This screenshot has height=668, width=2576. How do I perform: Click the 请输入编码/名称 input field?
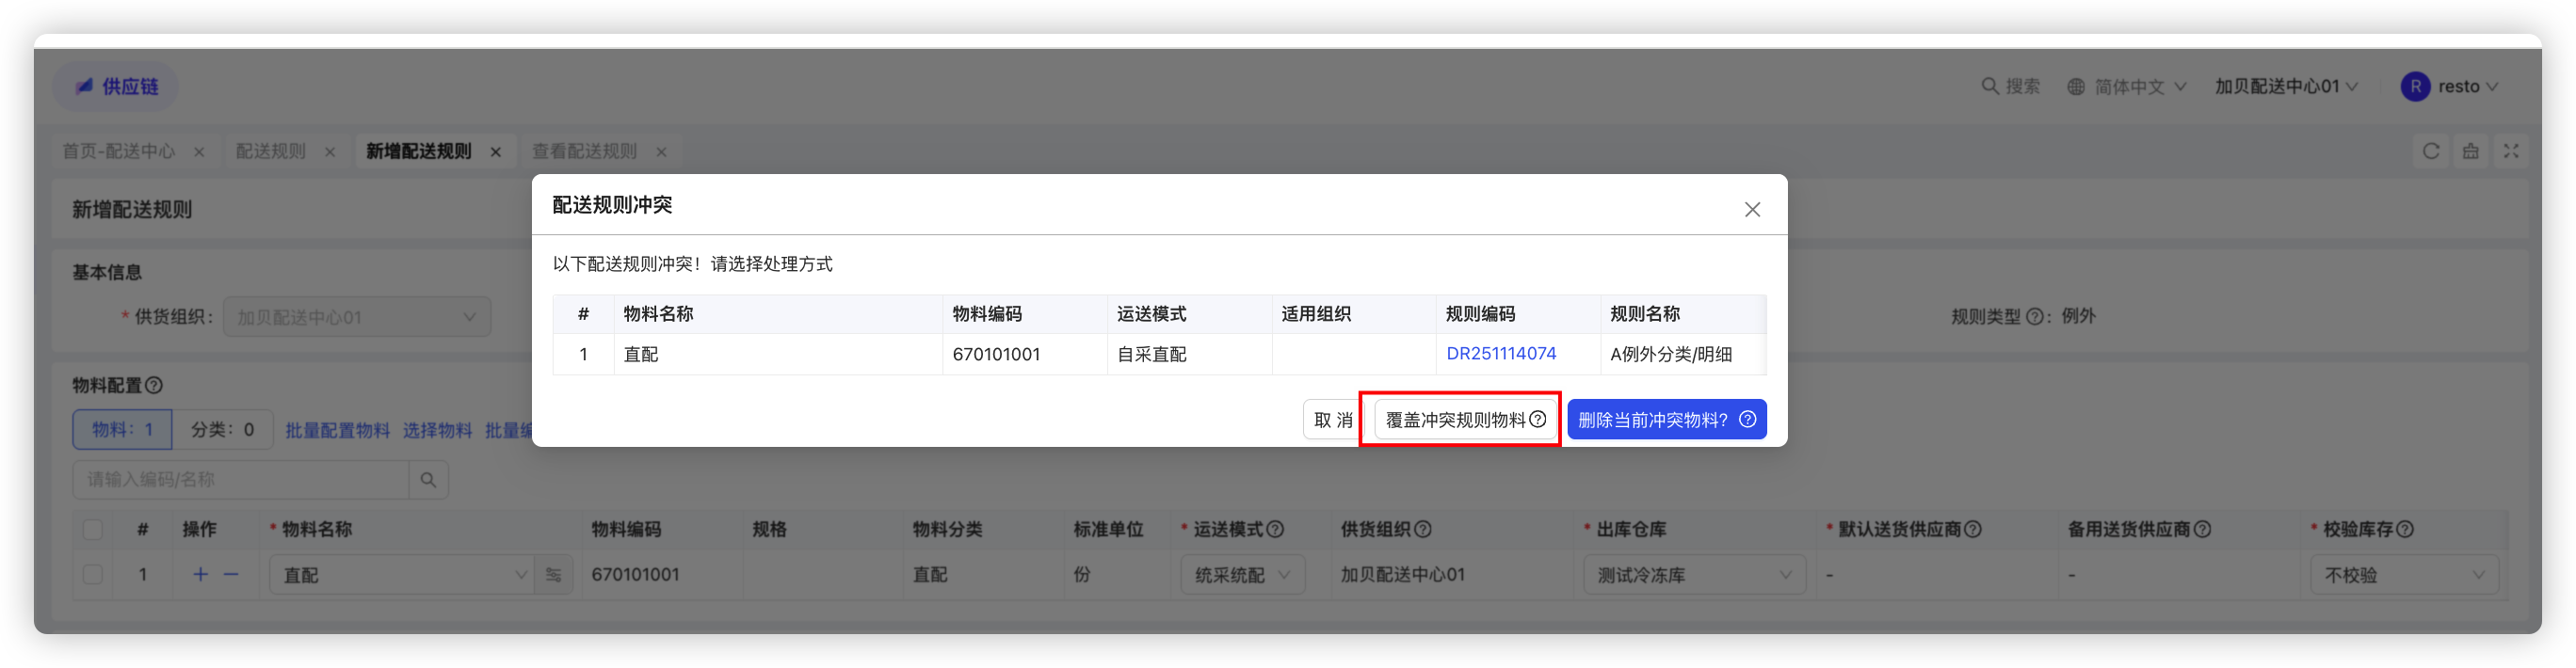[240, 480]
